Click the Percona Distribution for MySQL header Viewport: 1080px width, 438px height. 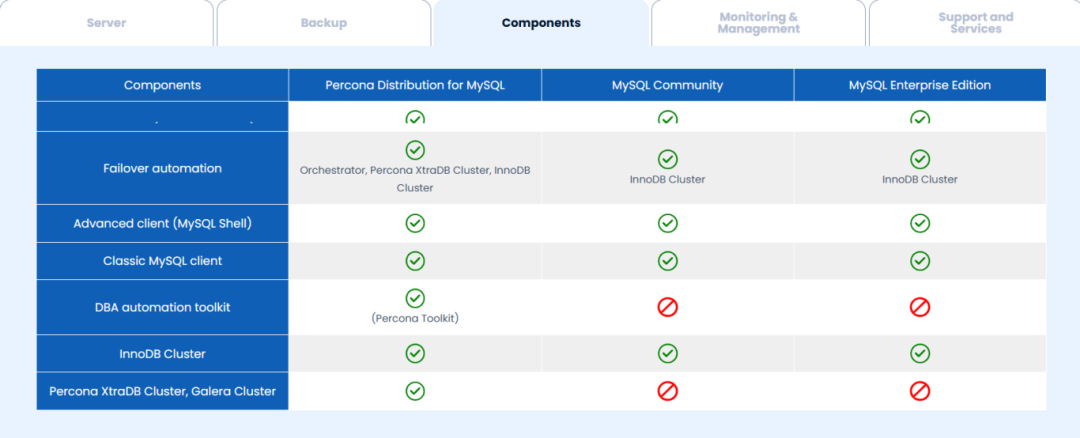click(415, 85)
